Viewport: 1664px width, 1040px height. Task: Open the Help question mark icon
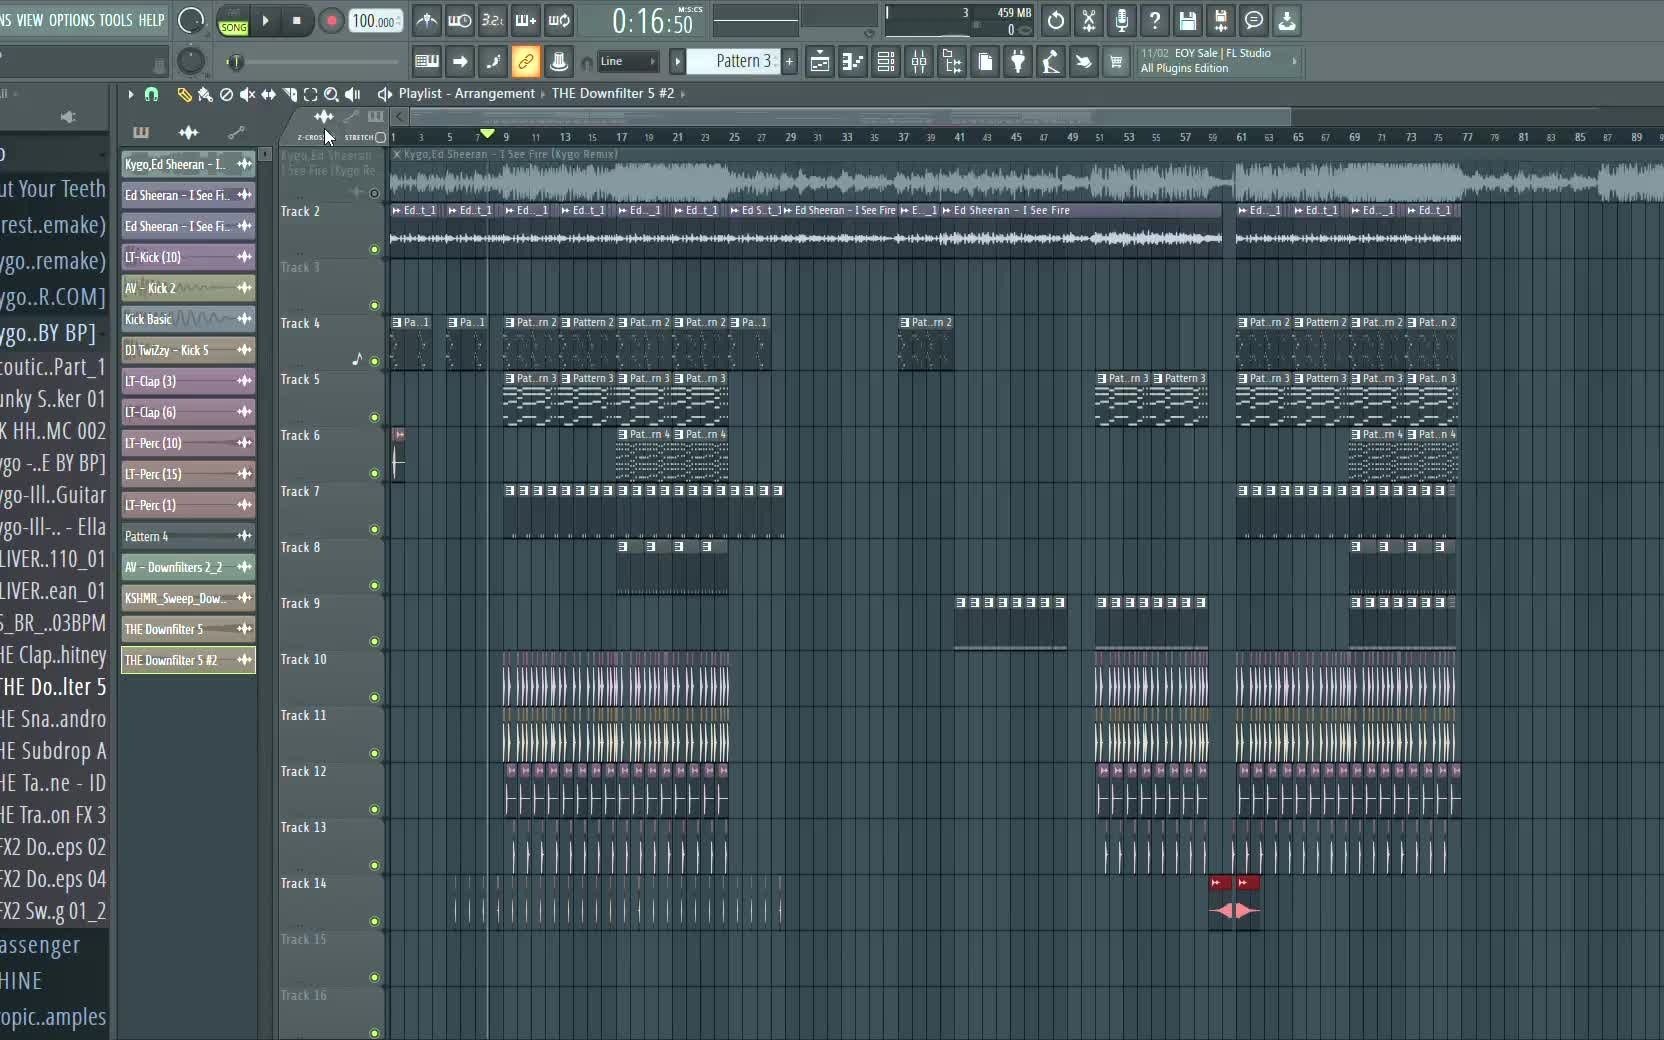[1155, 21]
